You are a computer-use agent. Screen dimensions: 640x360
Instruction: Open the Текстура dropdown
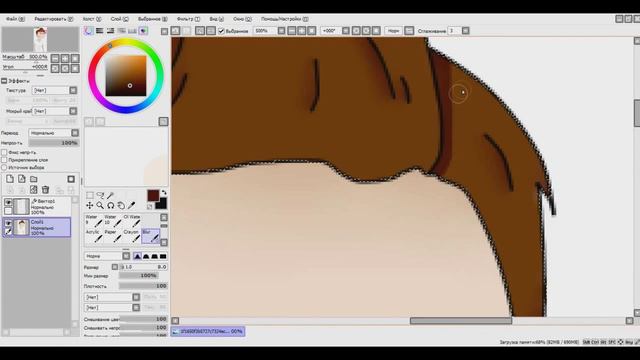pyautogui.click(x=55, y=90)
